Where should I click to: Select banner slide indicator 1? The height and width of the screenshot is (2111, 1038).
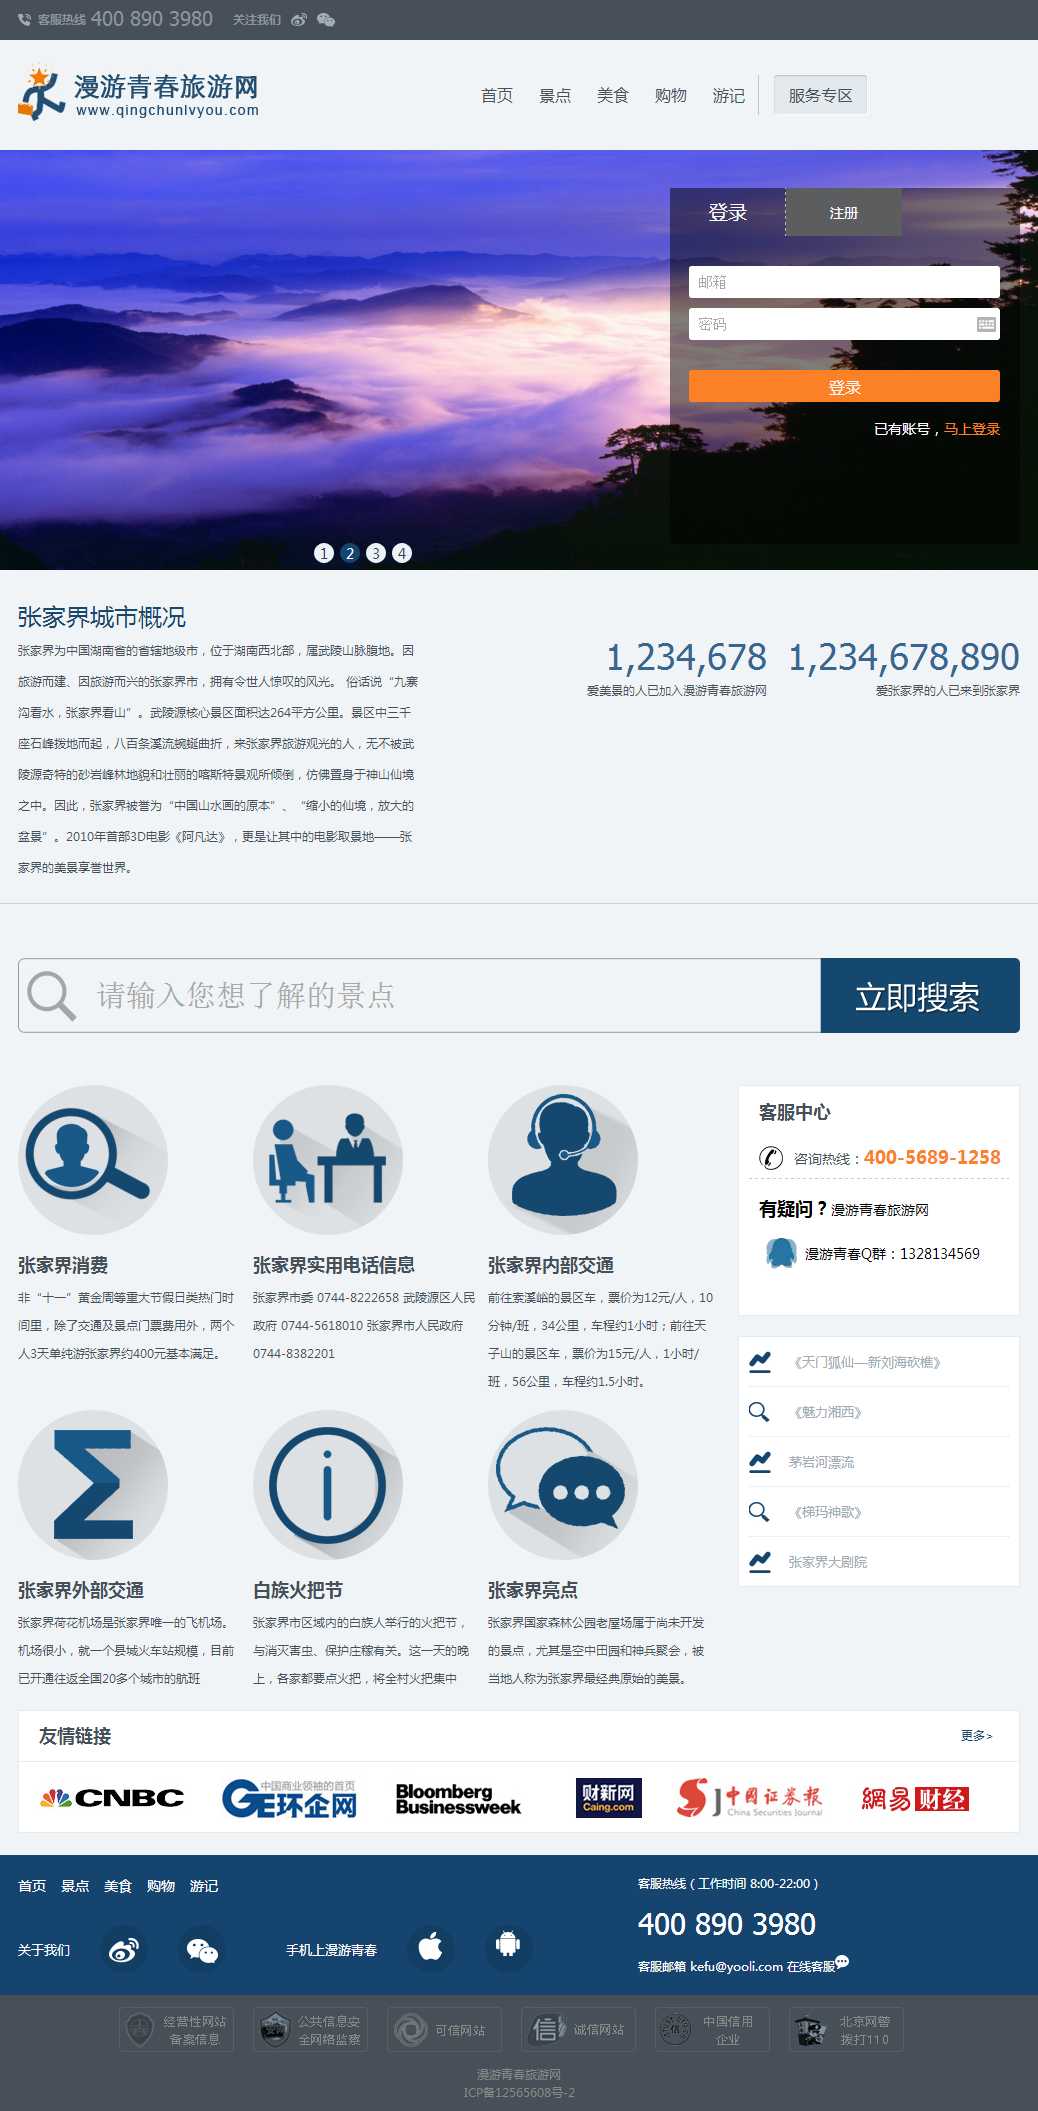click(324, 553)
